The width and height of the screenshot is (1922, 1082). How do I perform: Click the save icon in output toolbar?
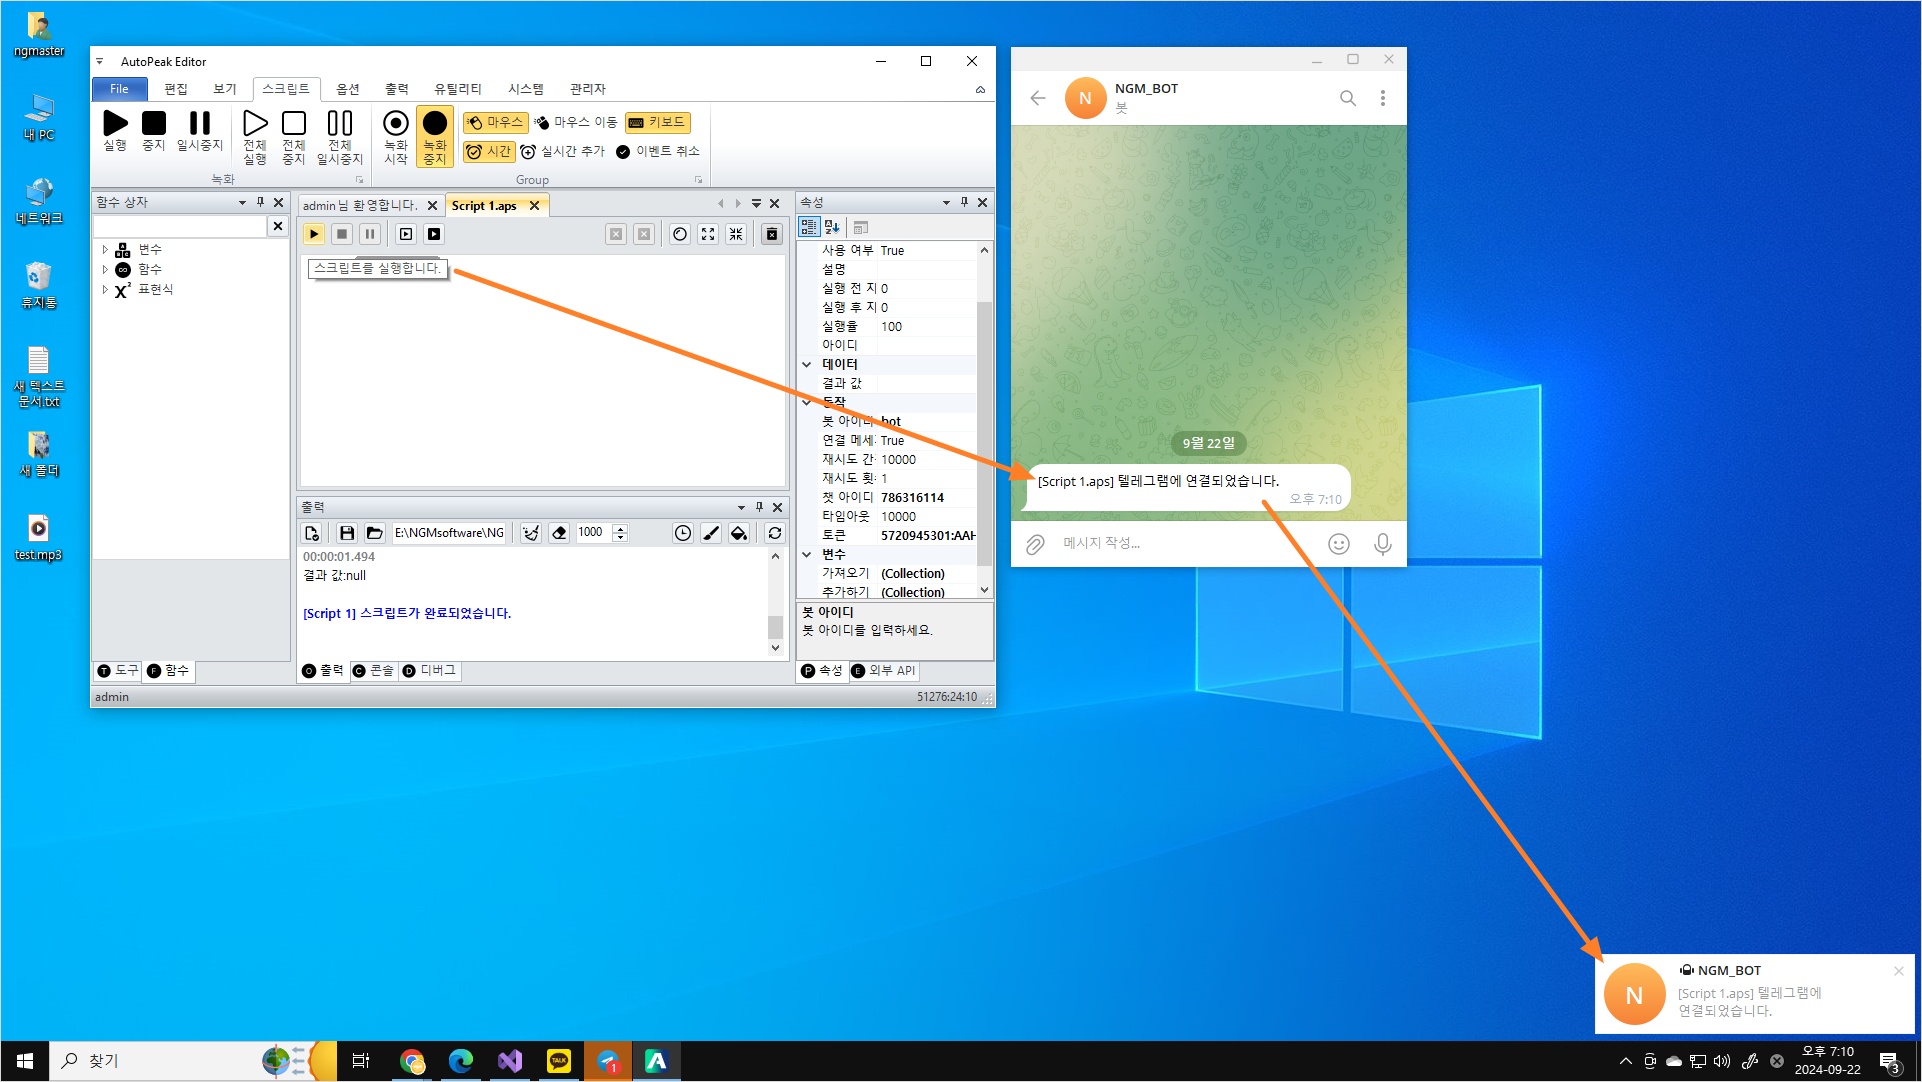[346, 533]
